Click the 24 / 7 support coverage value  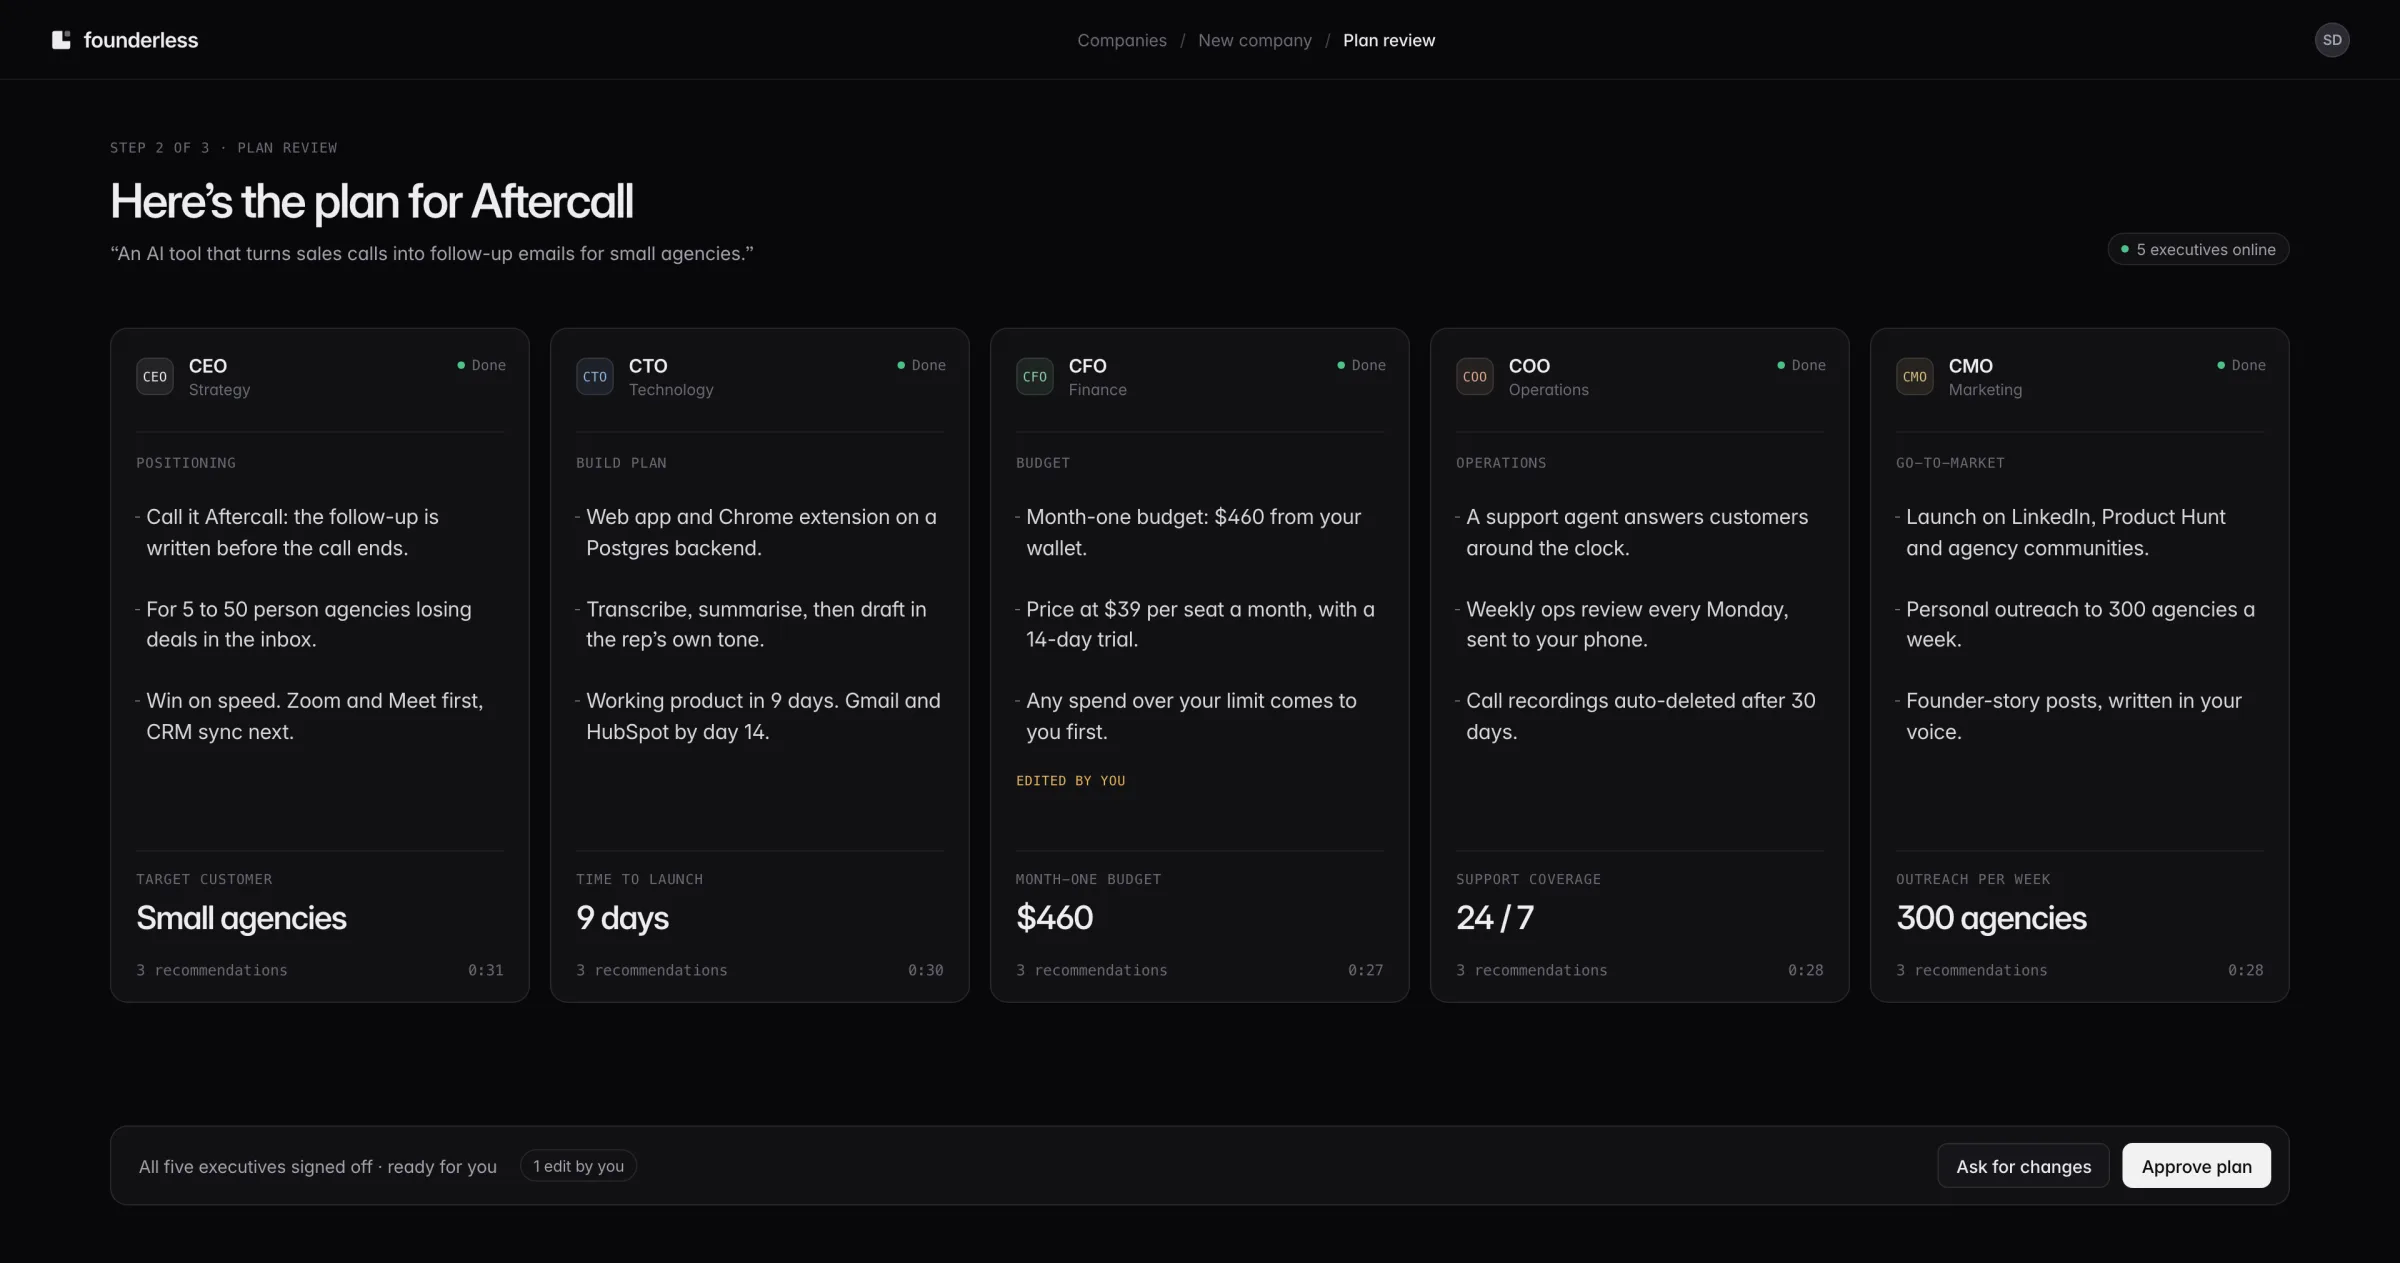pos(1495,918)
